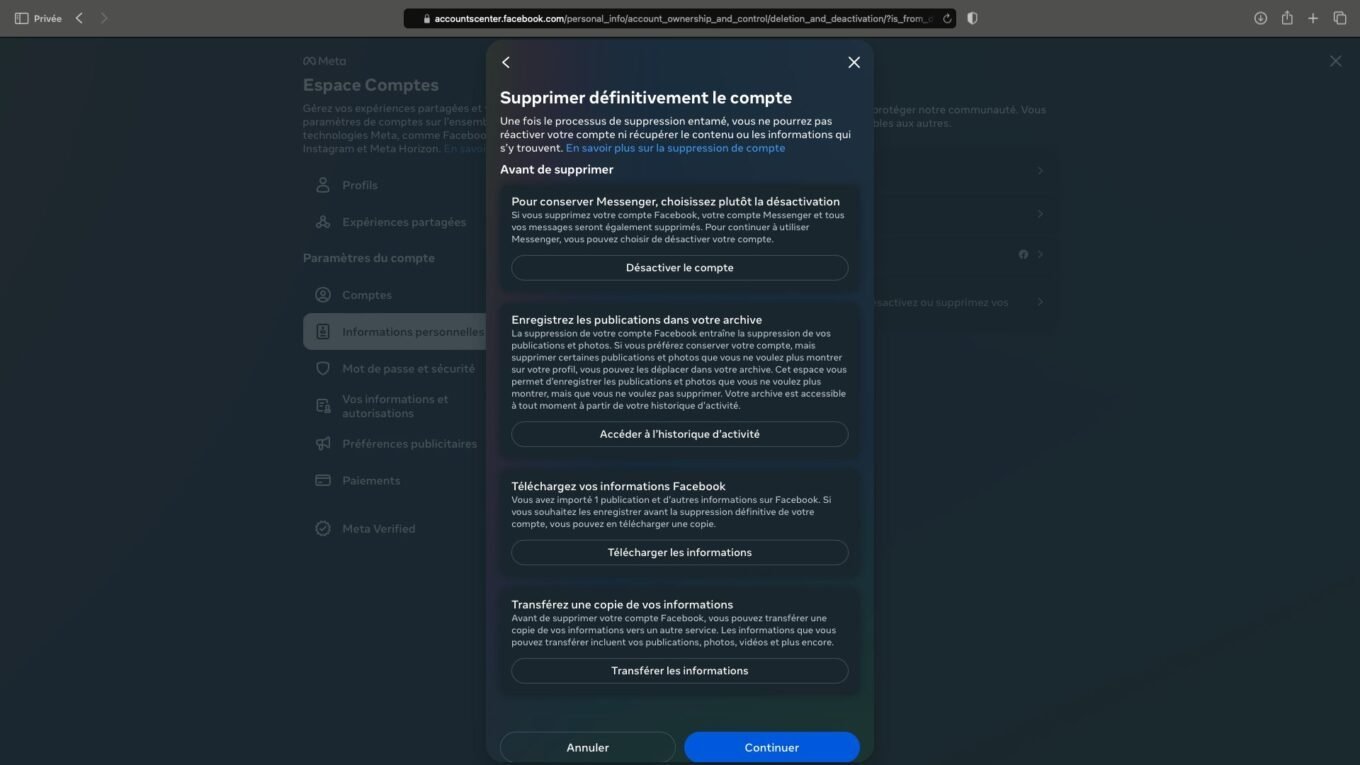Image resolution: width=1360 pixels, height=765 pixels.
Task: Click the Supprimer définitivement le compte heading
Action: (646, 98)
